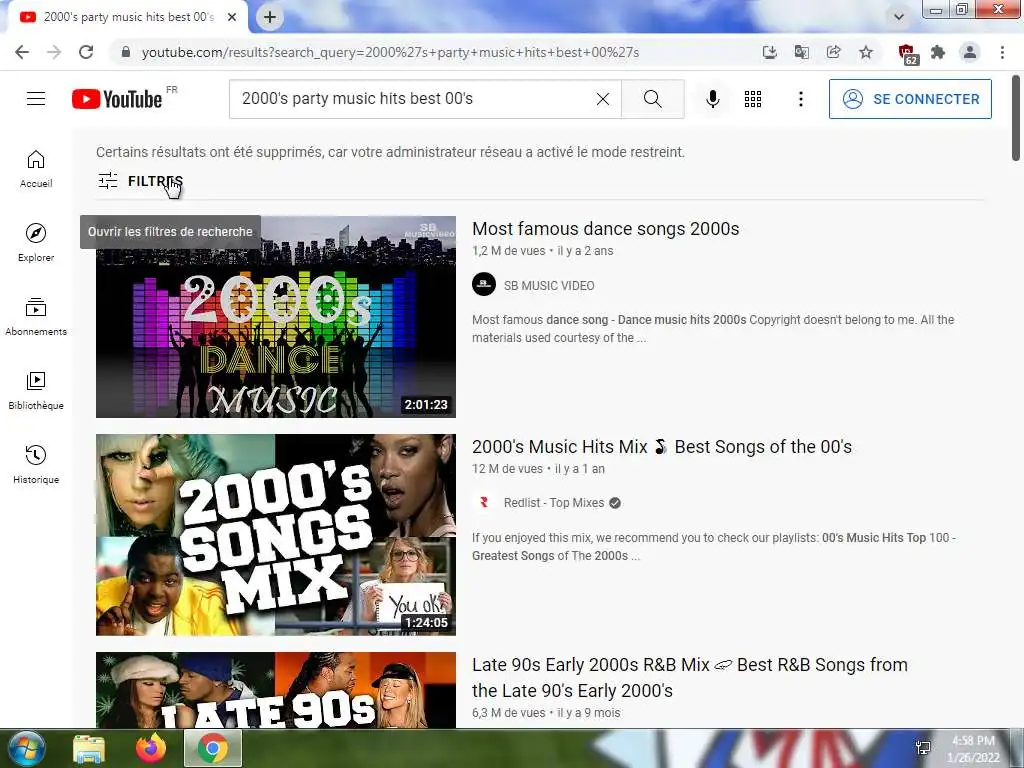Open Bibliothèque in the sidebar
Image resolution: width=1024 pixels, height=768 pixels.
point(36,391)
